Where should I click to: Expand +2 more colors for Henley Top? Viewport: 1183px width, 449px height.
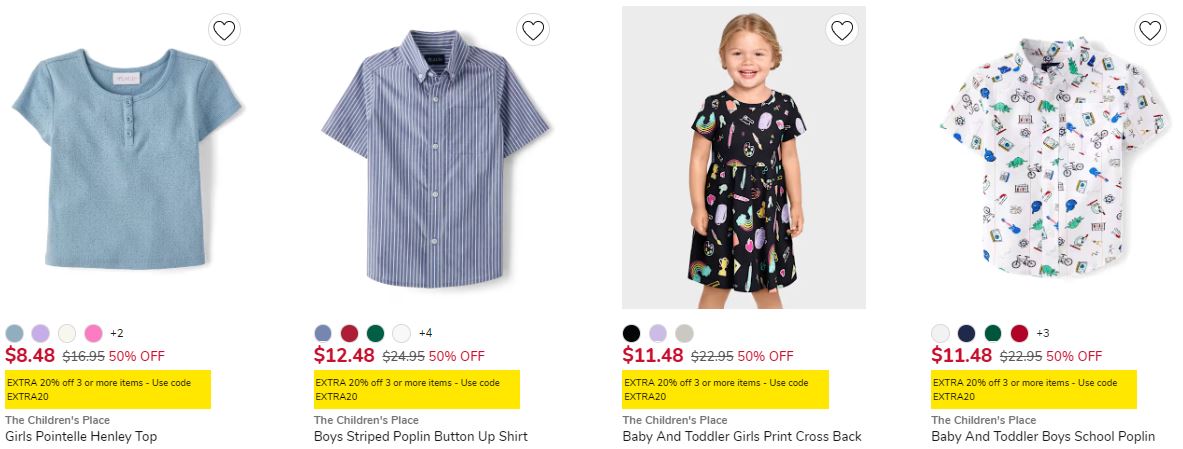tap(117, 333)
